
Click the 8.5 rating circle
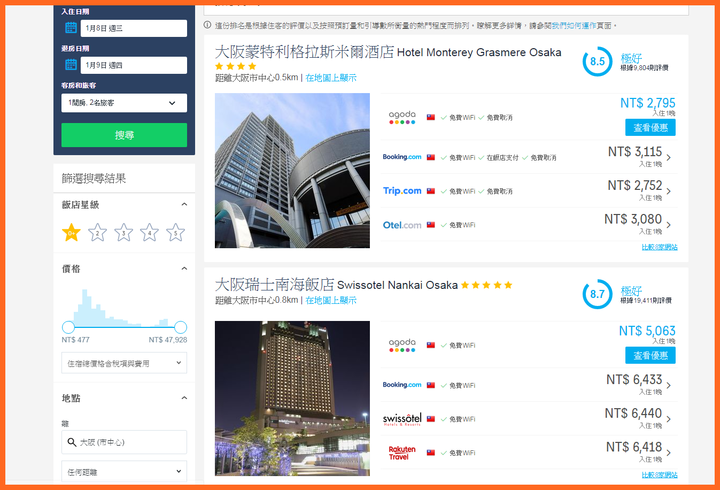pyautogui.click(x=597, y=62)
